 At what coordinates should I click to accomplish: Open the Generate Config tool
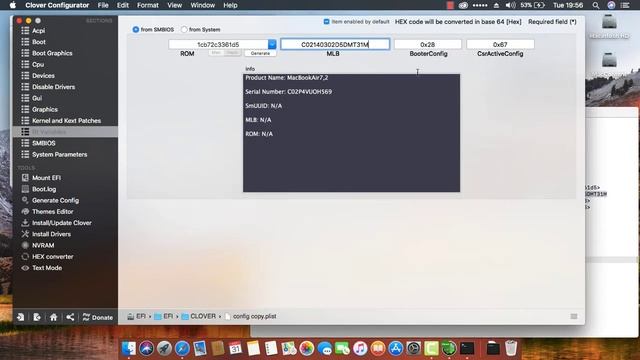tap(55, 200)
